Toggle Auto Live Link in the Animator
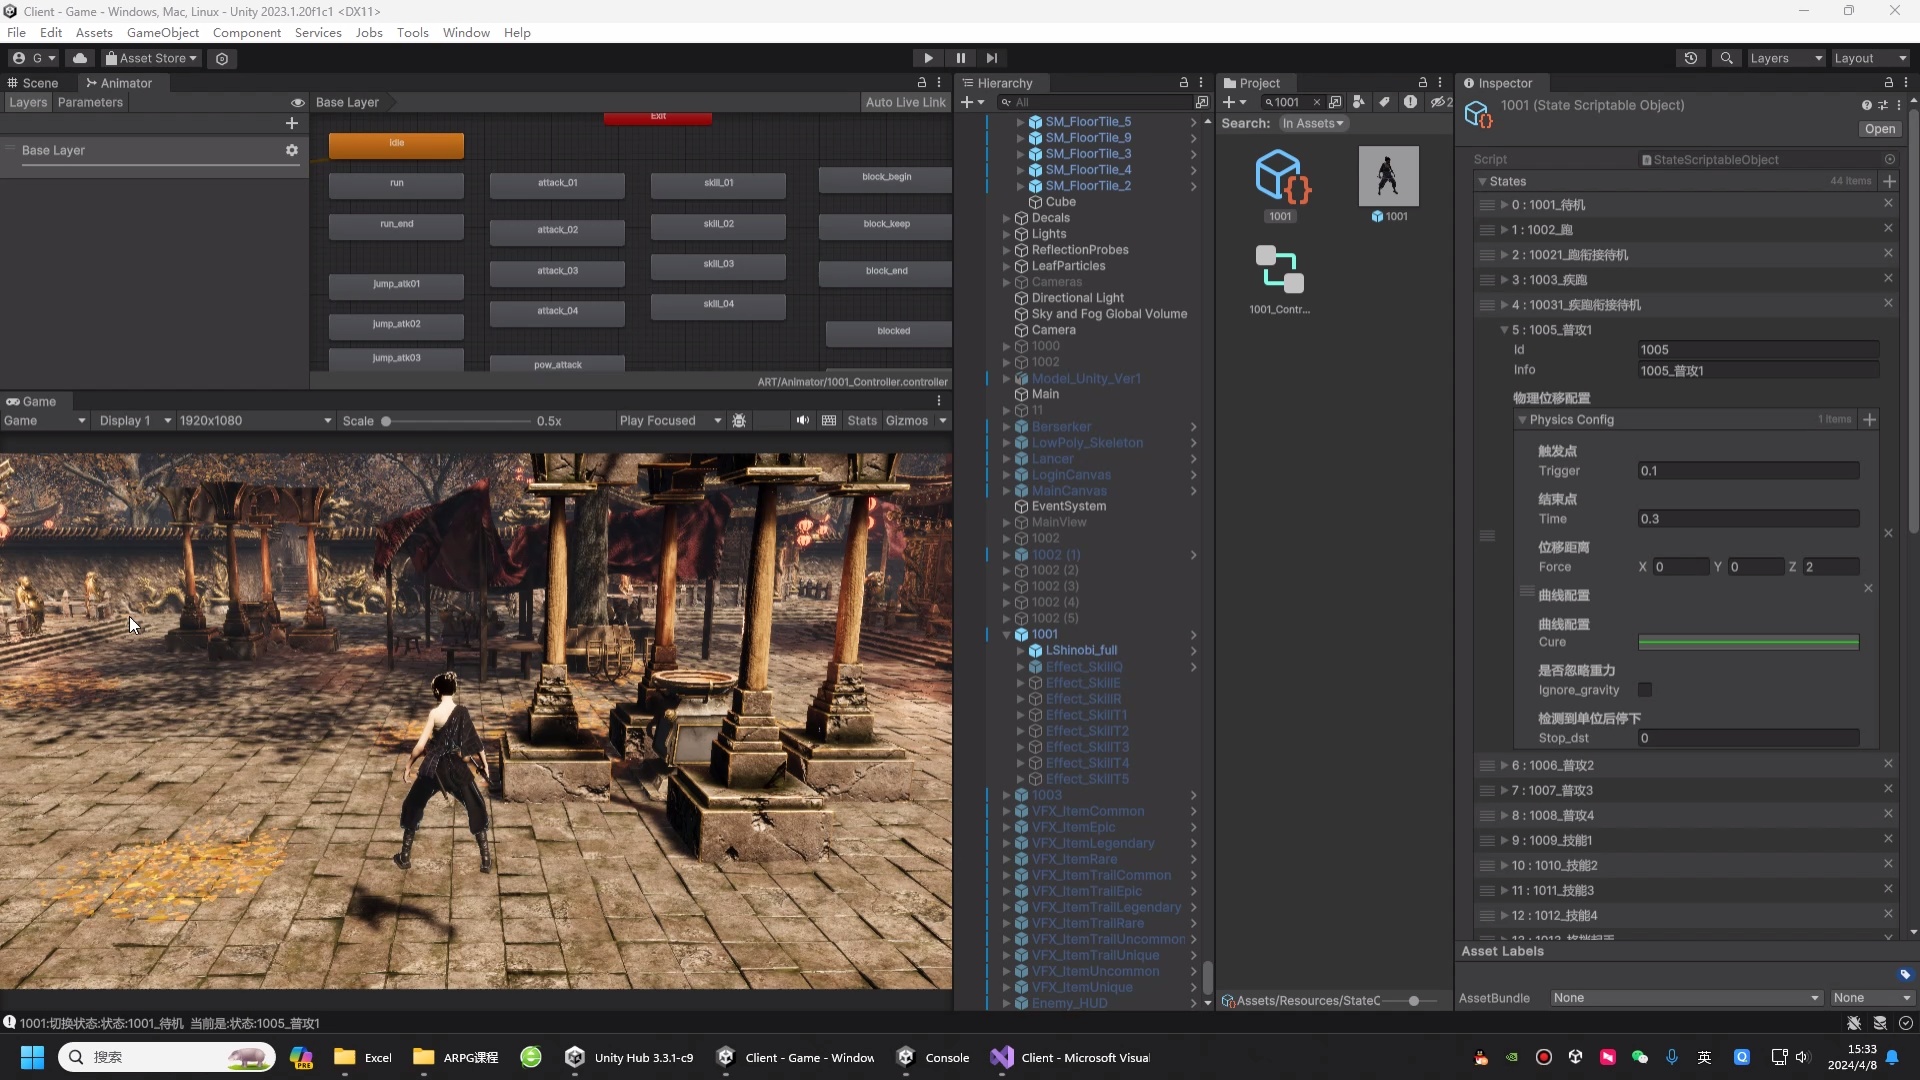Image resolution: width=1920 pixels, height=1080 pixels. click(905, 102)
